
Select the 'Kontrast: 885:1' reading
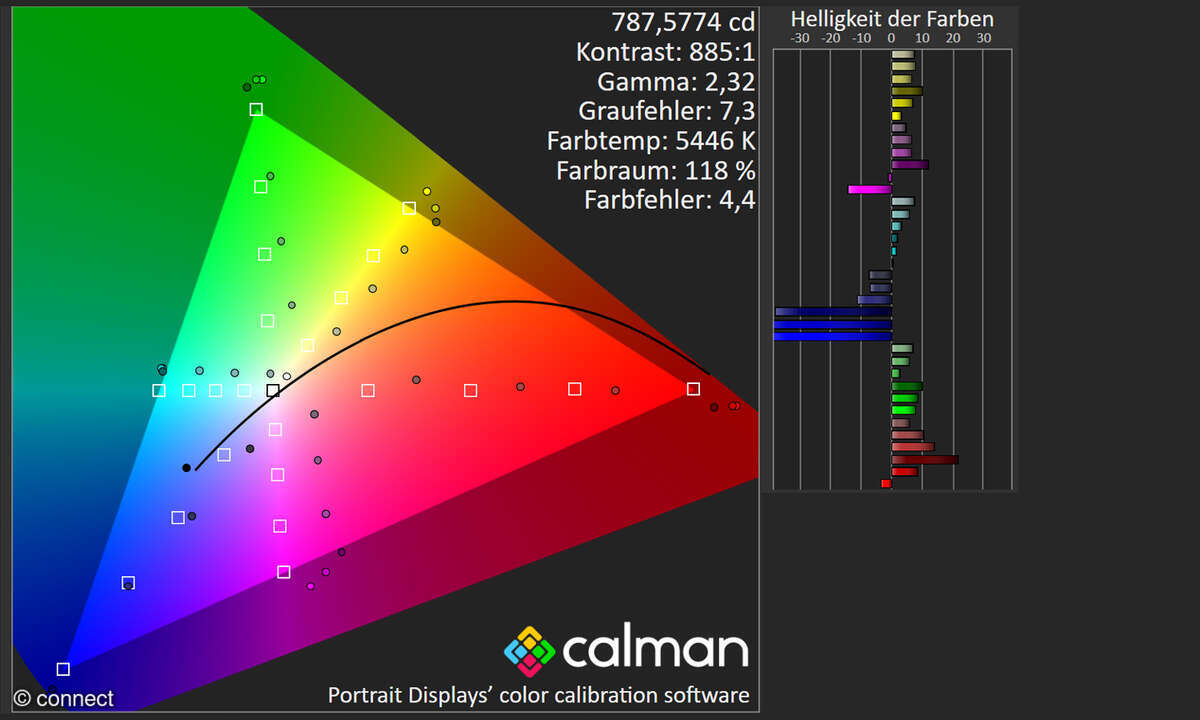tap(665, 51)
